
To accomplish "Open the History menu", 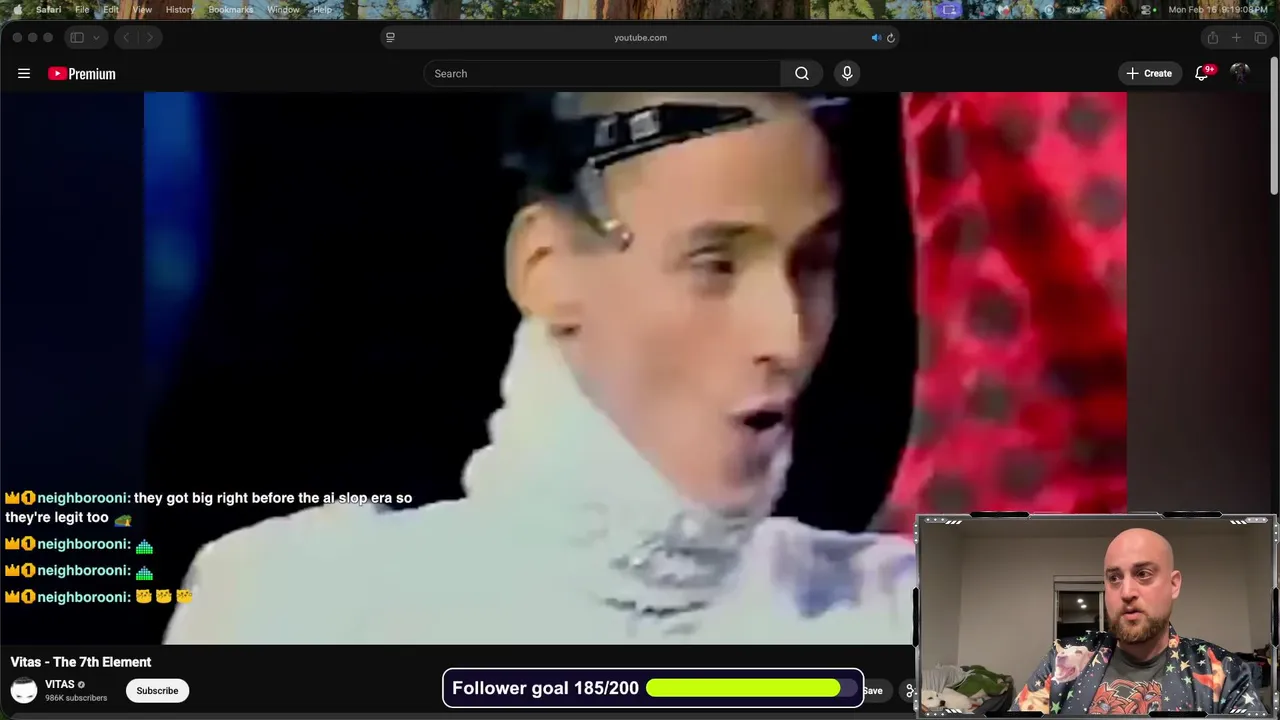I will (180, 9).
